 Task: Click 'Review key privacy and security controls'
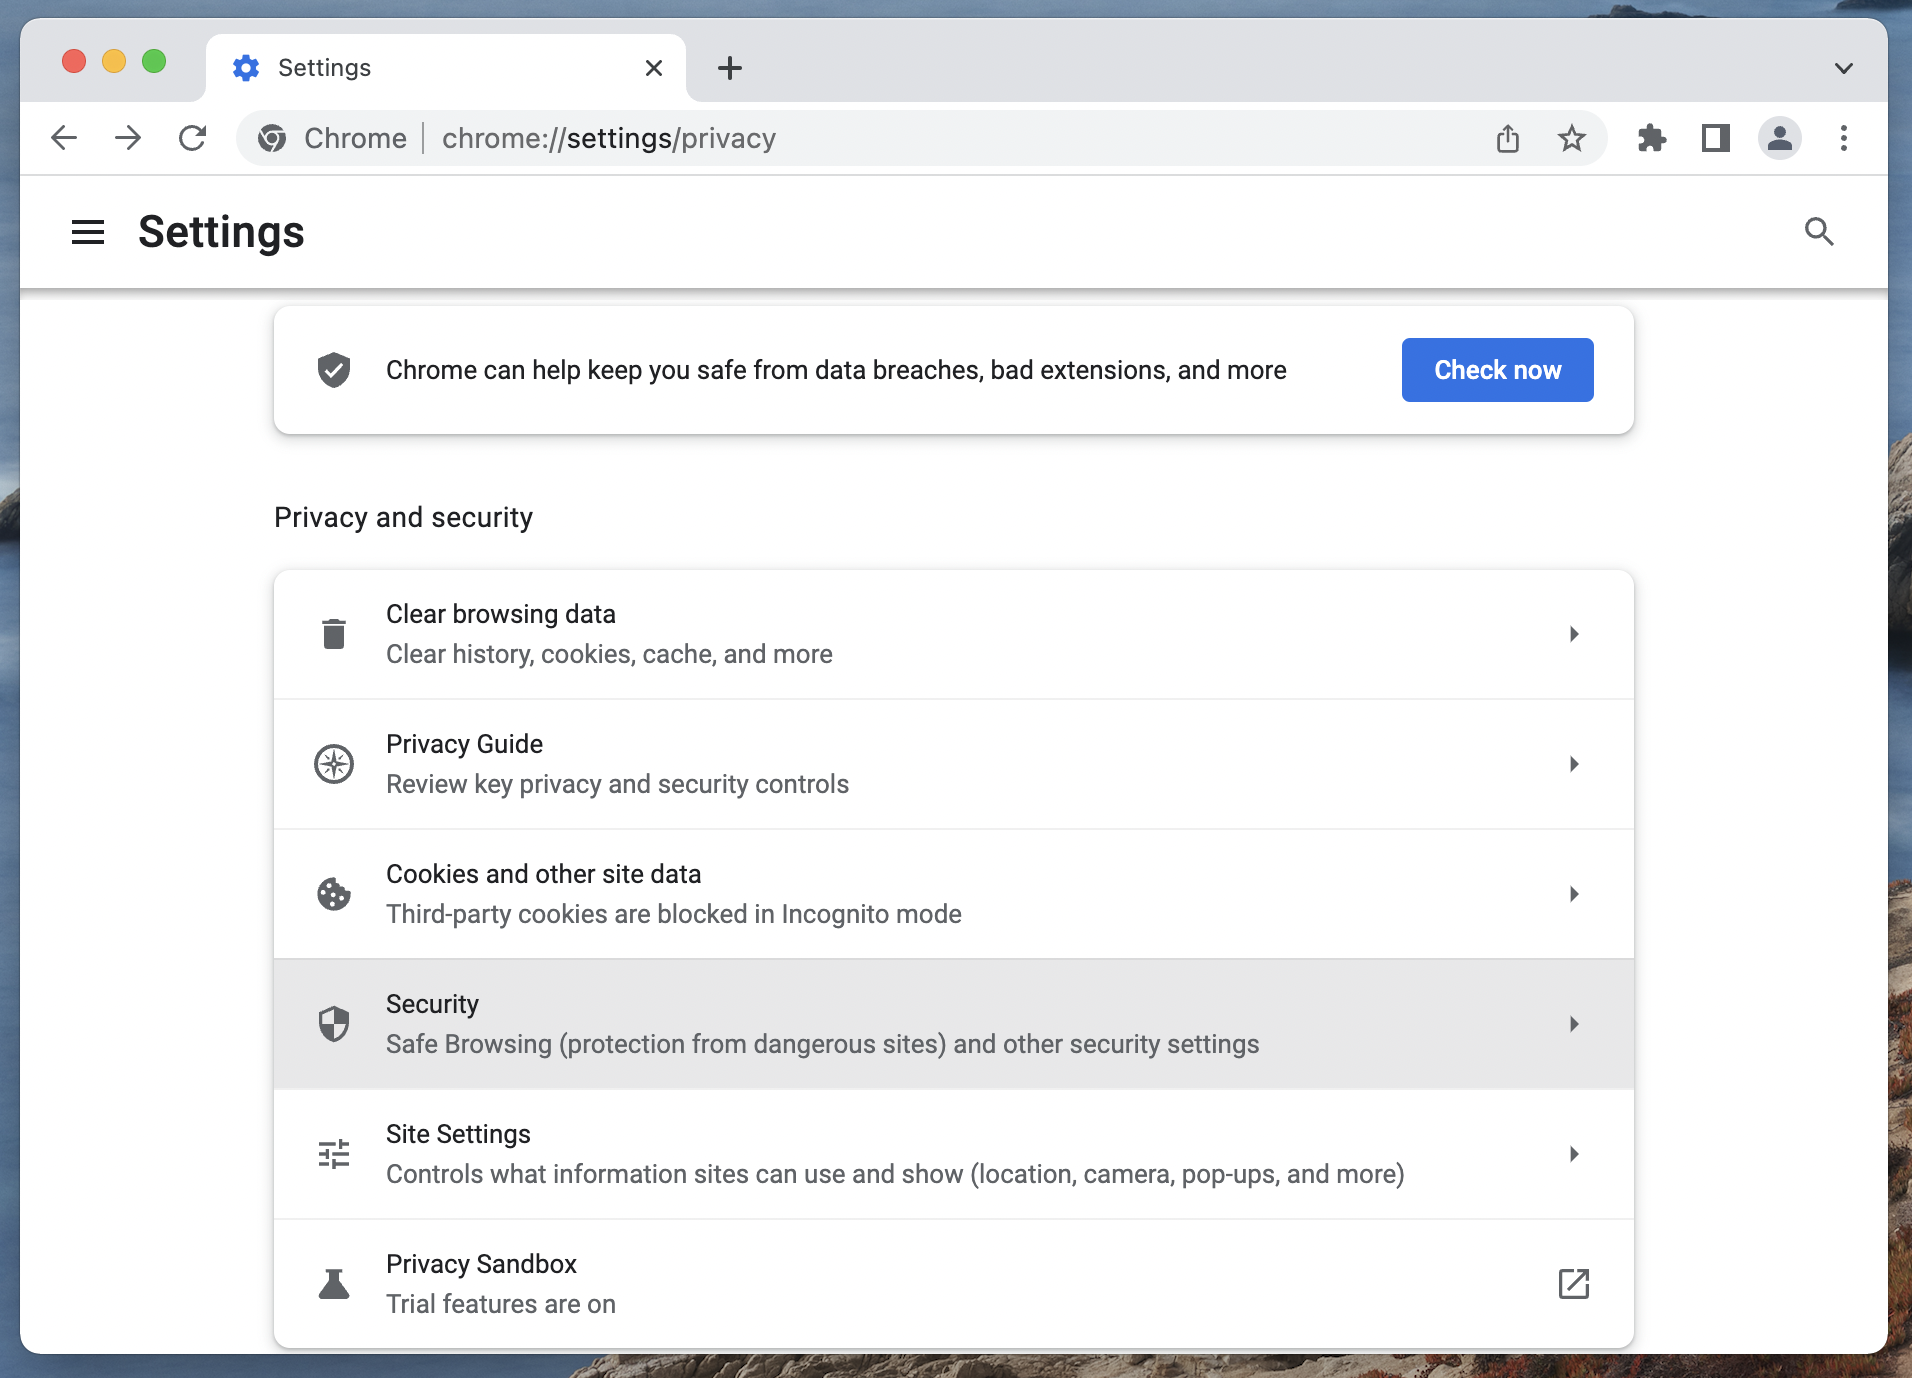coord(617,784)
